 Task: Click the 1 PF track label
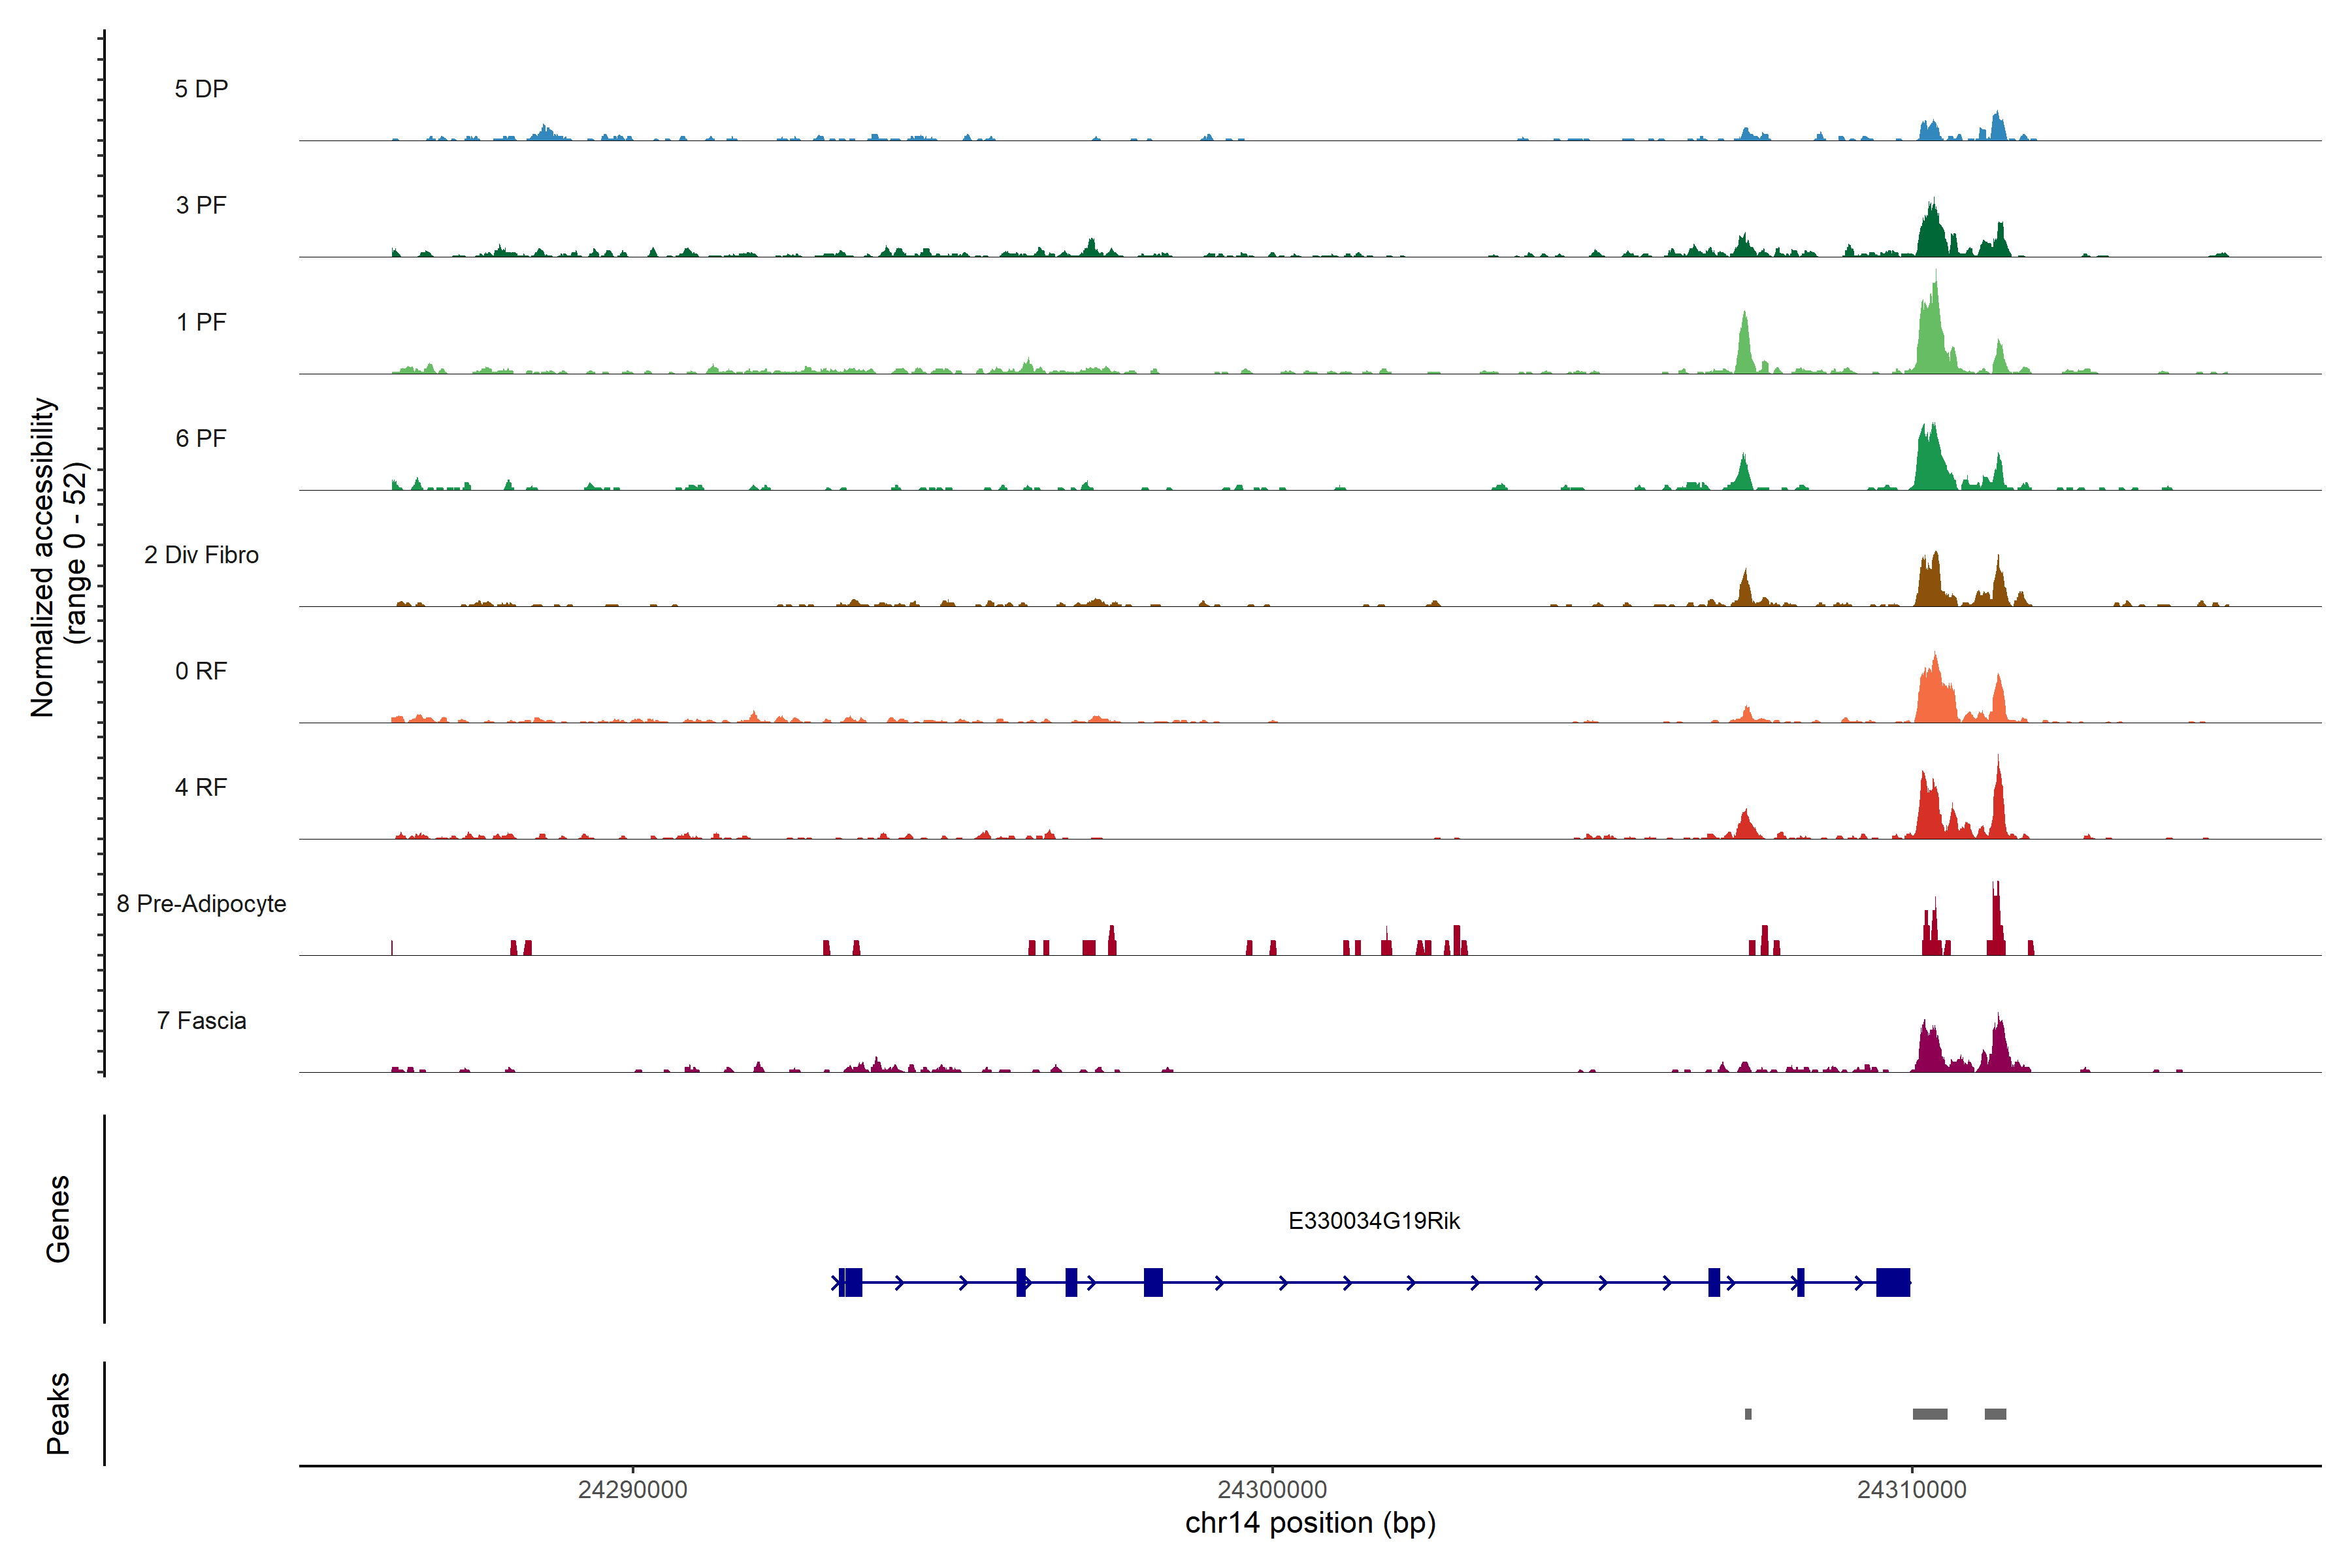(x=201, y=322)
